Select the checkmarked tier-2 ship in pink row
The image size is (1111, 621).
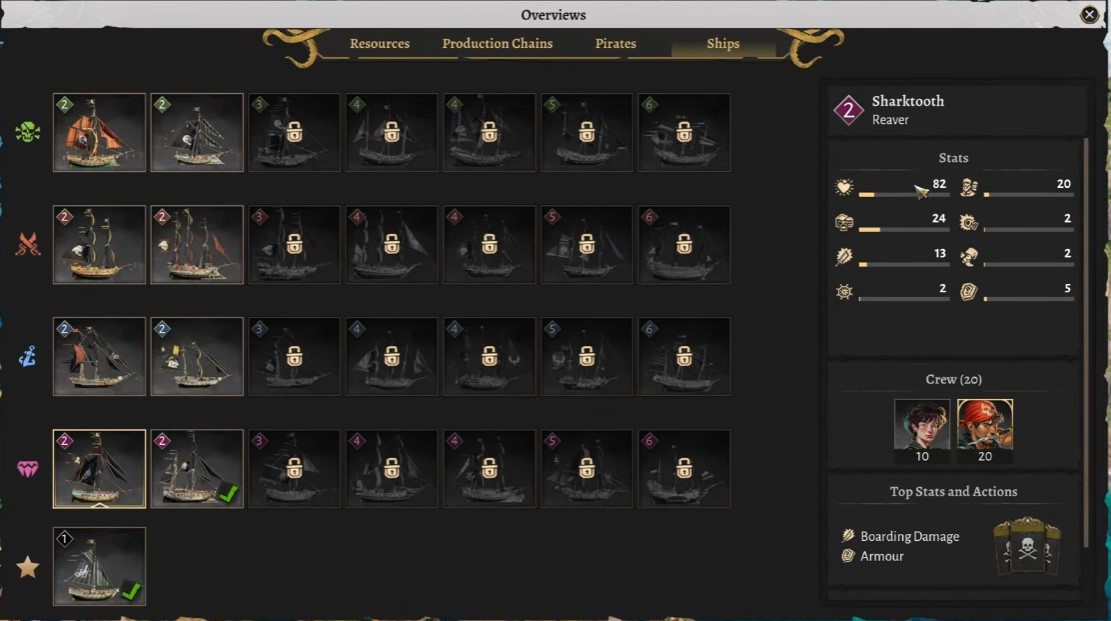[x=197, y=469]
